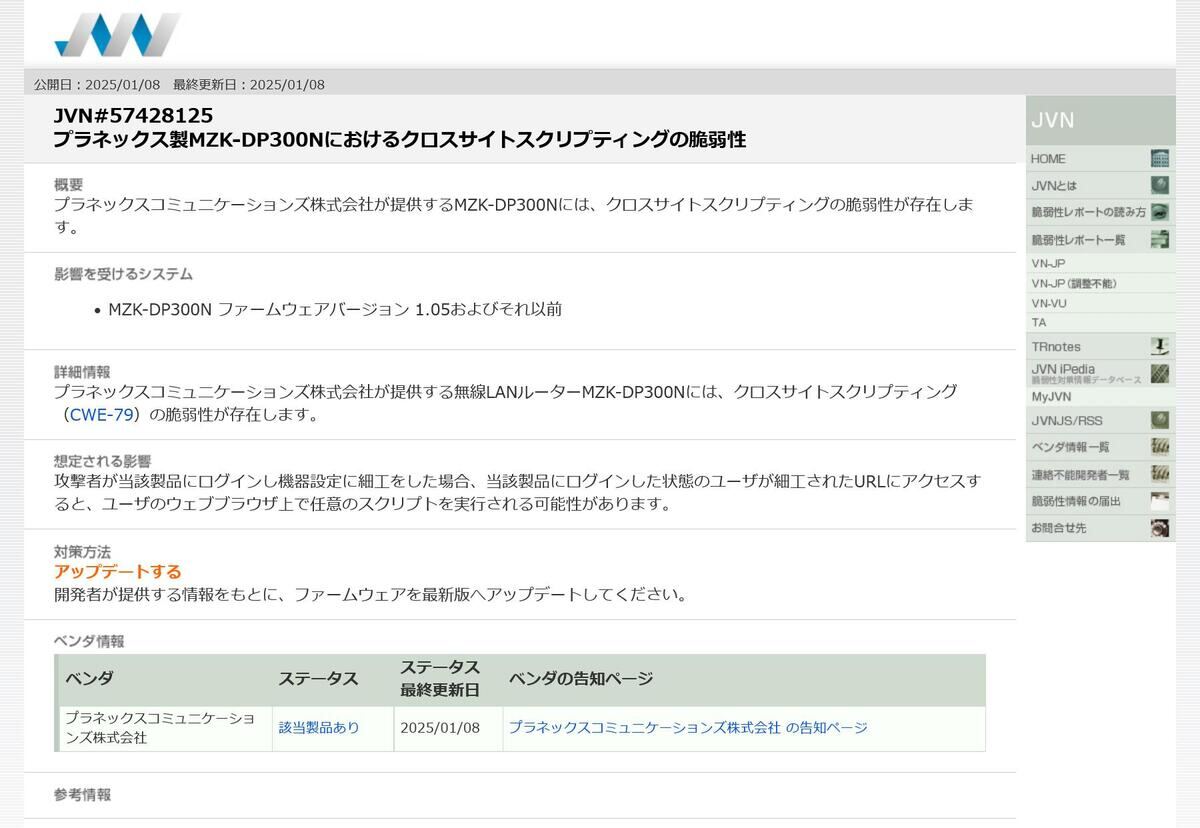Open the TRnotes menu item
1200x828 pixels.
pos(1100,346)
